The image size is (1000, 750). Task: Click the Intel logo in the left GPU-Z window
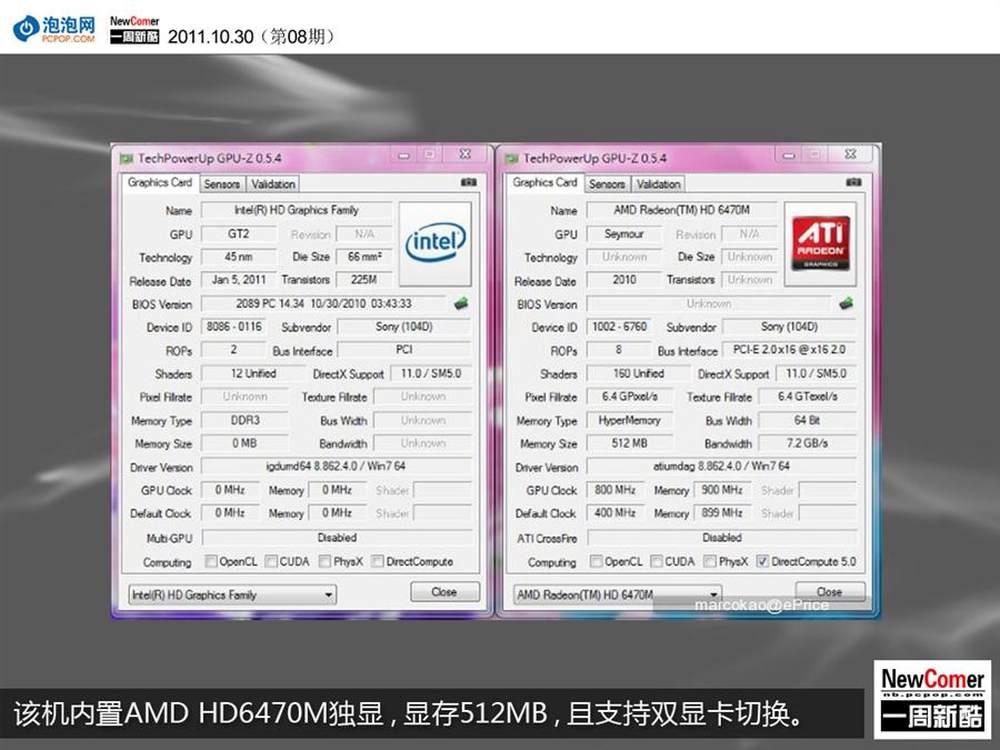point(435,243)
